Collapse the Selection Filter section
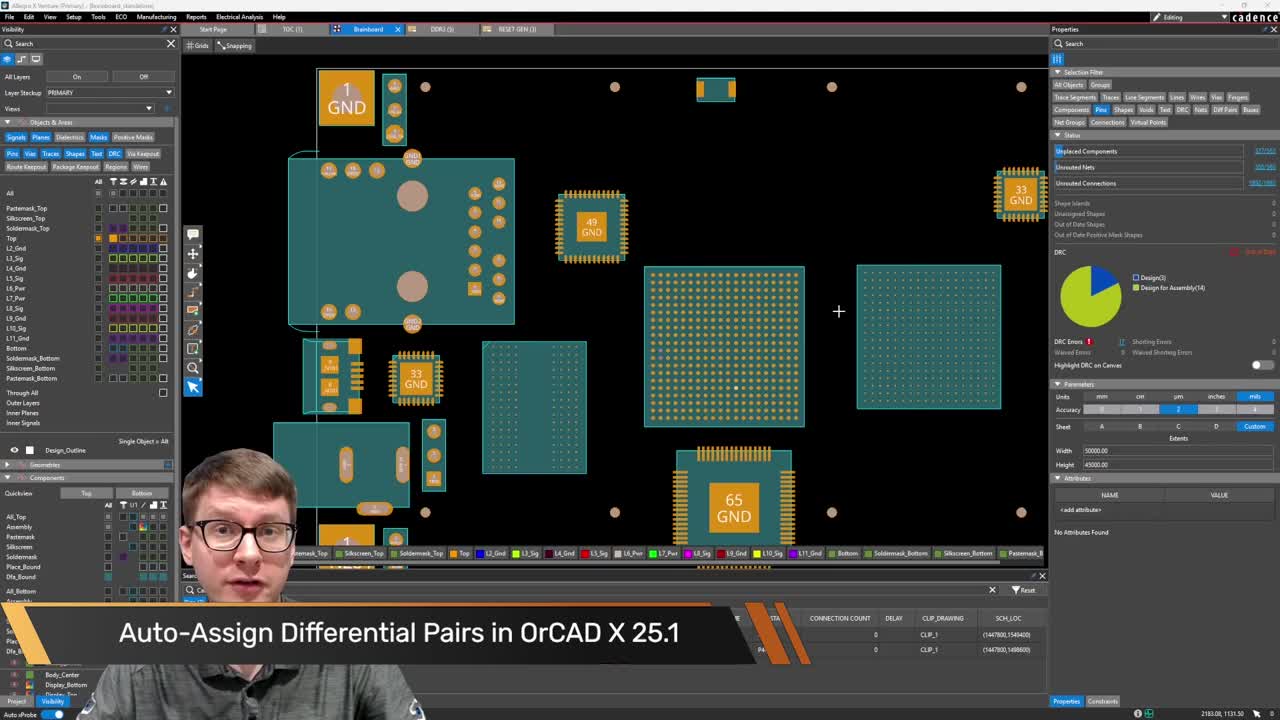Viewport: 1280px width, 720px height. pos(1059,72)
